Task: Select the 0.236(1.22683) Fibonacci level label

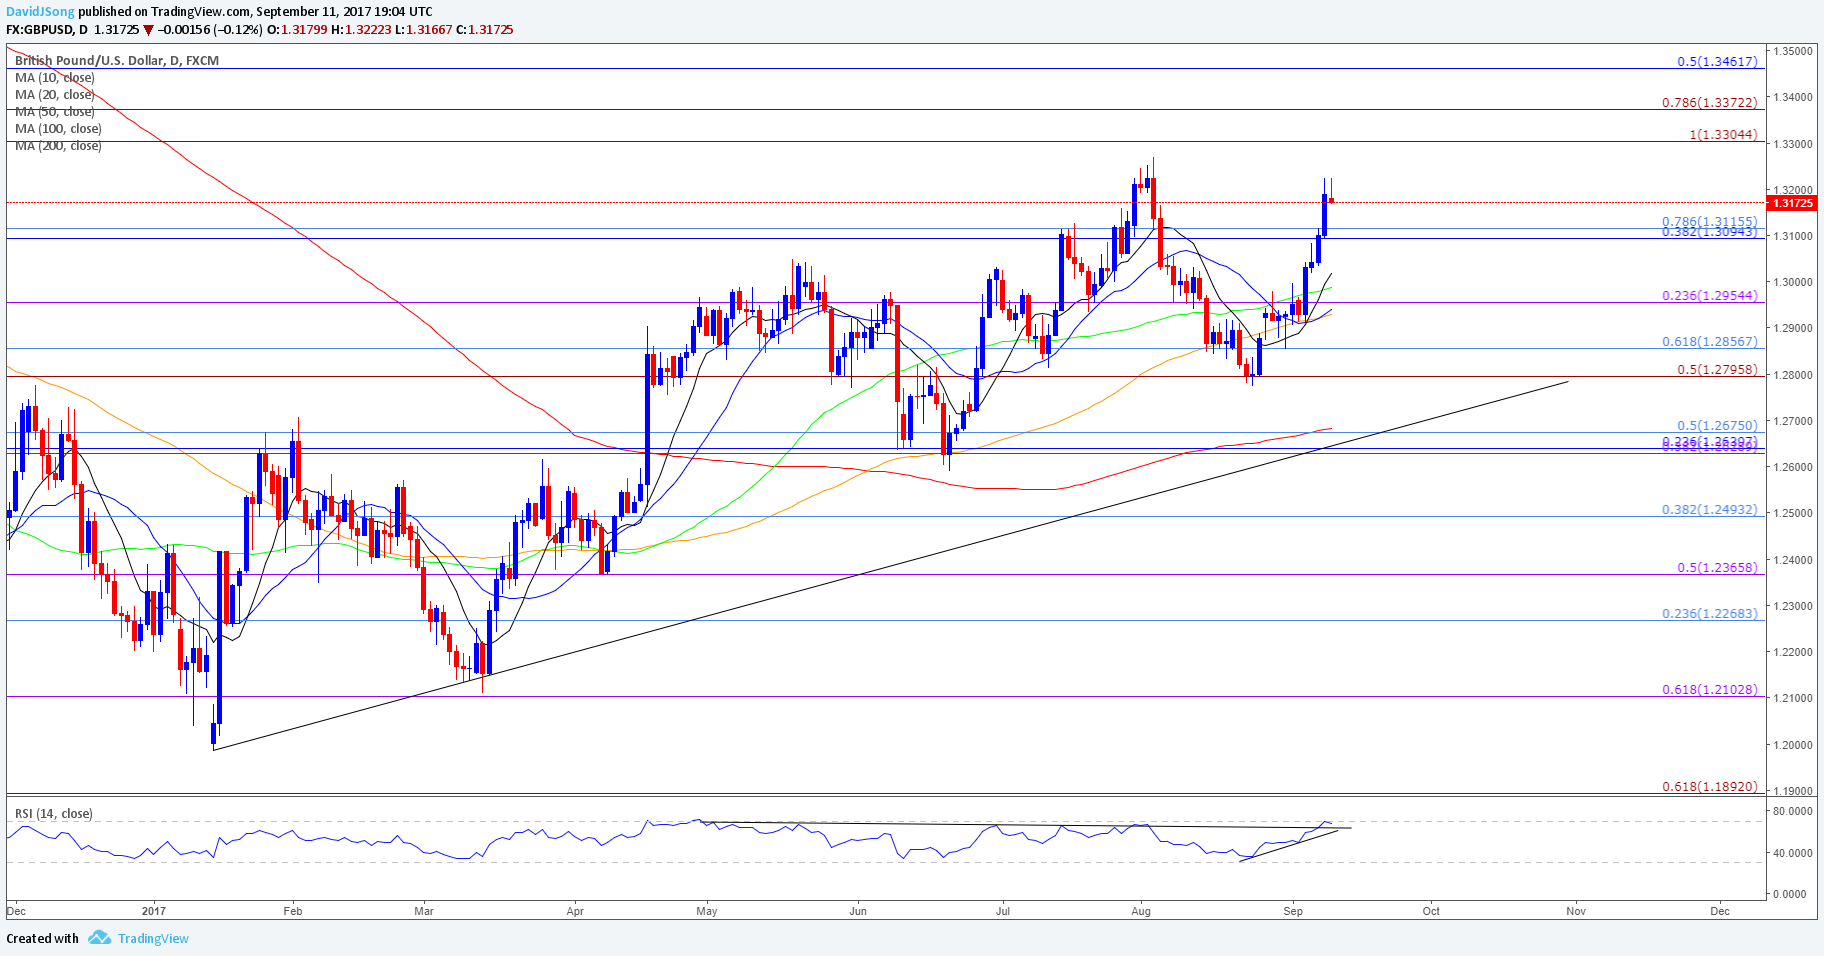Action: [x=1710, y=614]
